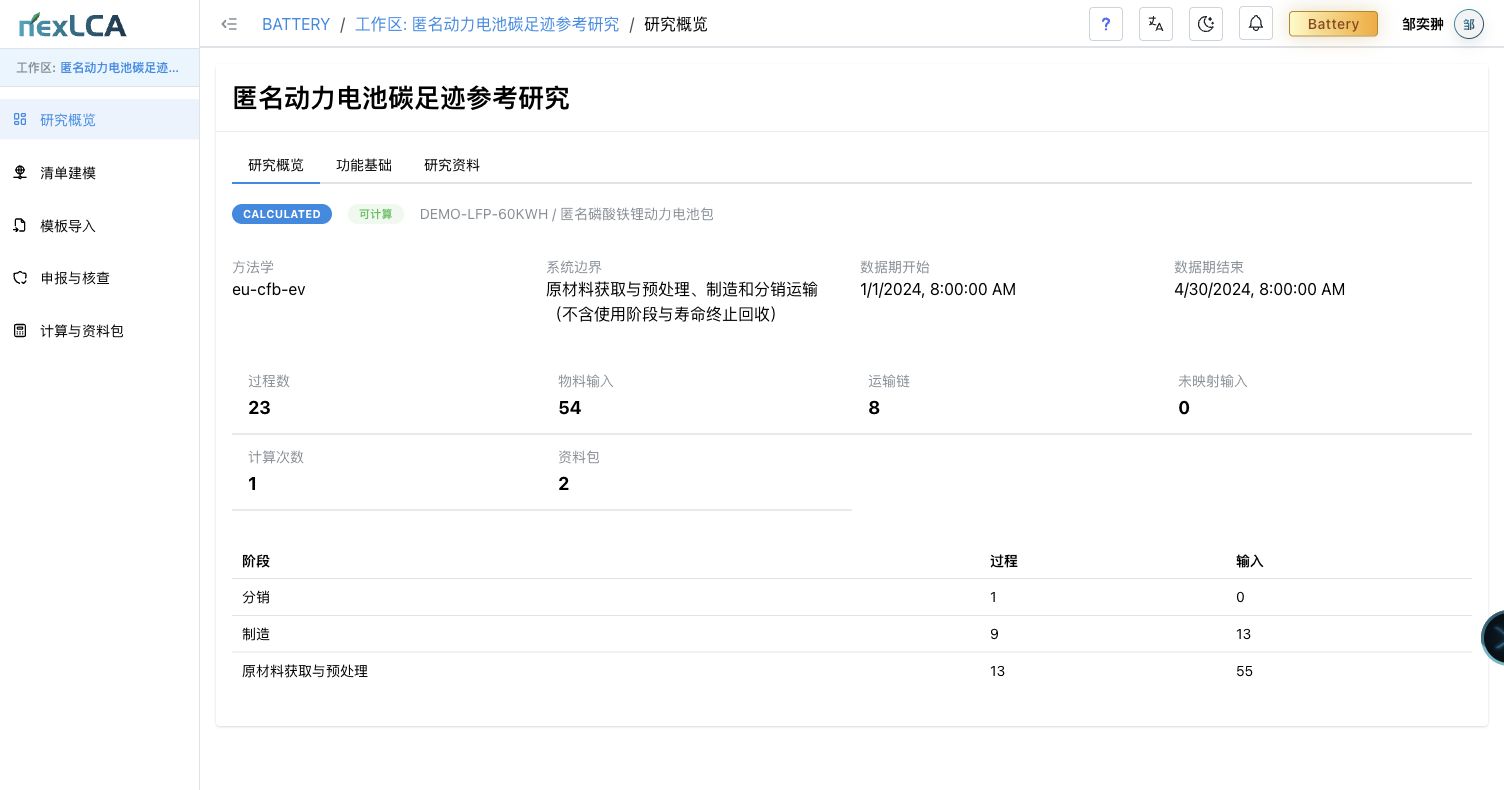Click the page title 匿名动力电池碳足迹参考研究

[x=401, y=98]
